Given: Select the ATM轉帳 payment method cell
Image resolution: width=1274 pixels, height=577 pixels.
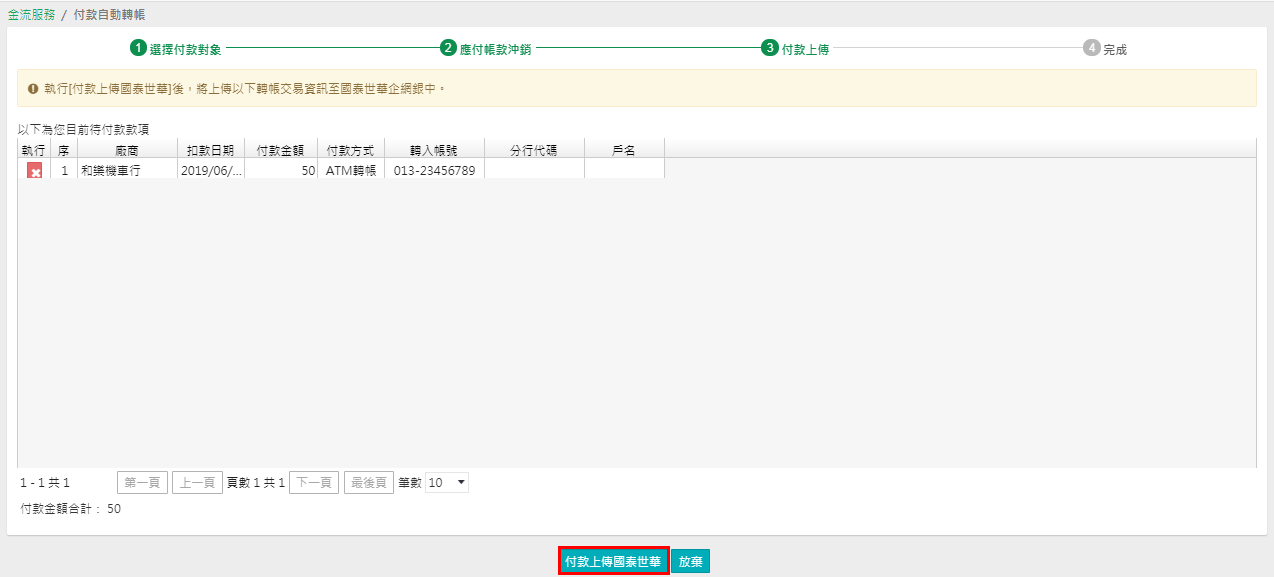Looking at the screenshot, I should [351, 170].
